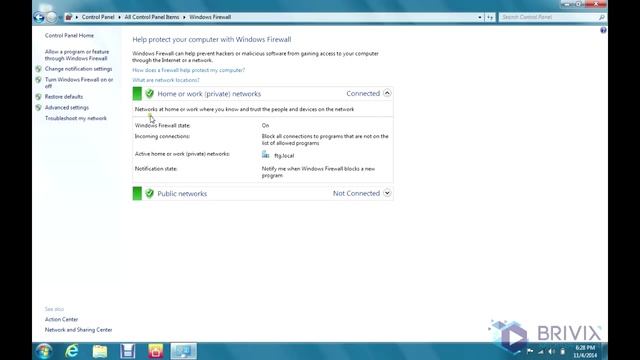Expand the arrow before the Control Panel breadcrumb
The image size is (640, 360).
click(77, 17)
